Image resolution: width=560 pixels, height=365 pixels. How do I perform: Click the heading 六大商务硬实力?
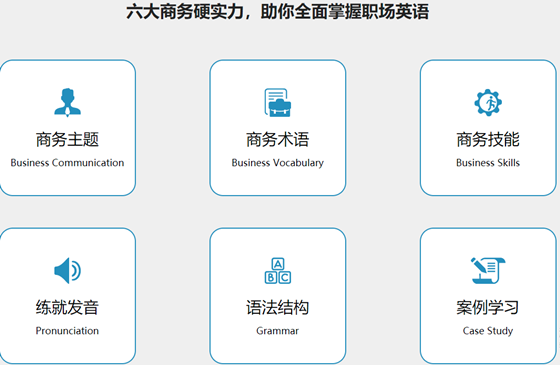click(185, 11)
